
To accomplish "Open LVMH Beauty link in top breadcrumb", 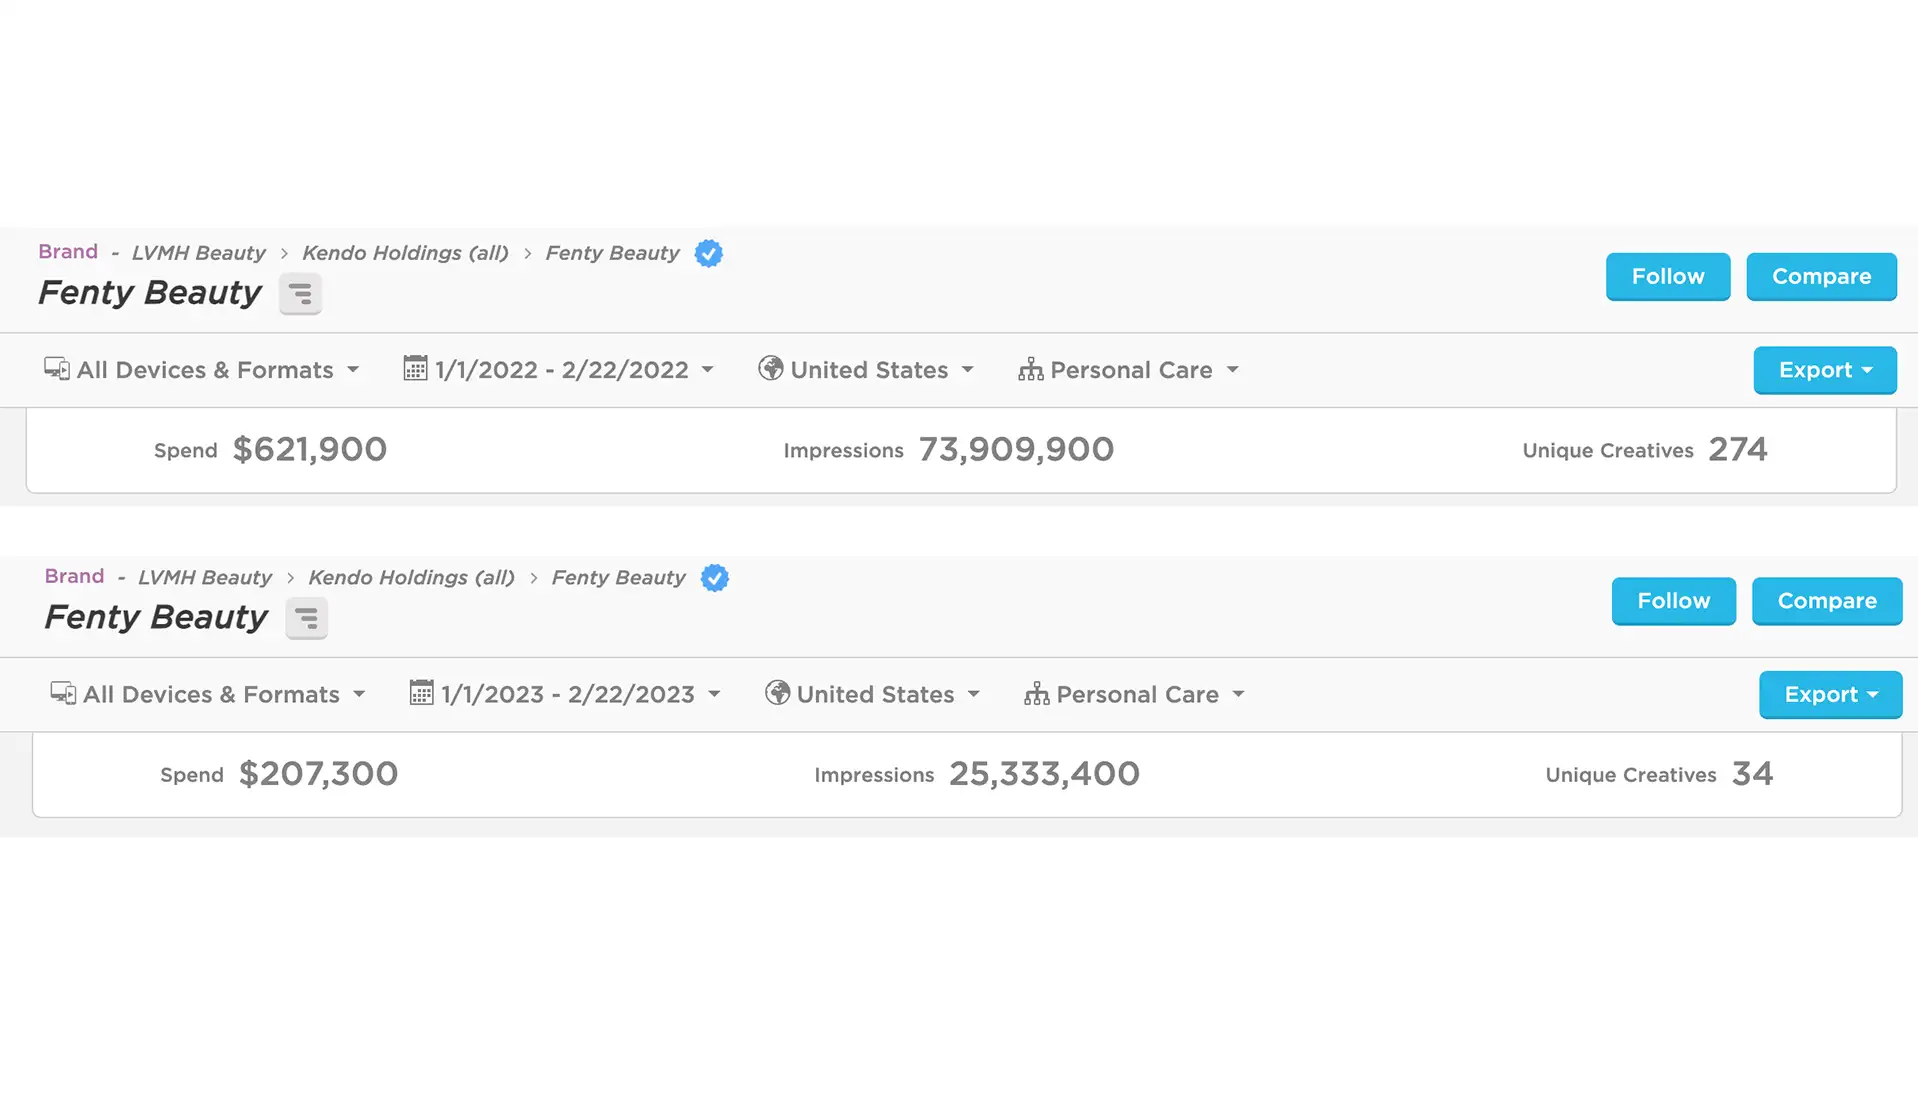I will [199, 253].
